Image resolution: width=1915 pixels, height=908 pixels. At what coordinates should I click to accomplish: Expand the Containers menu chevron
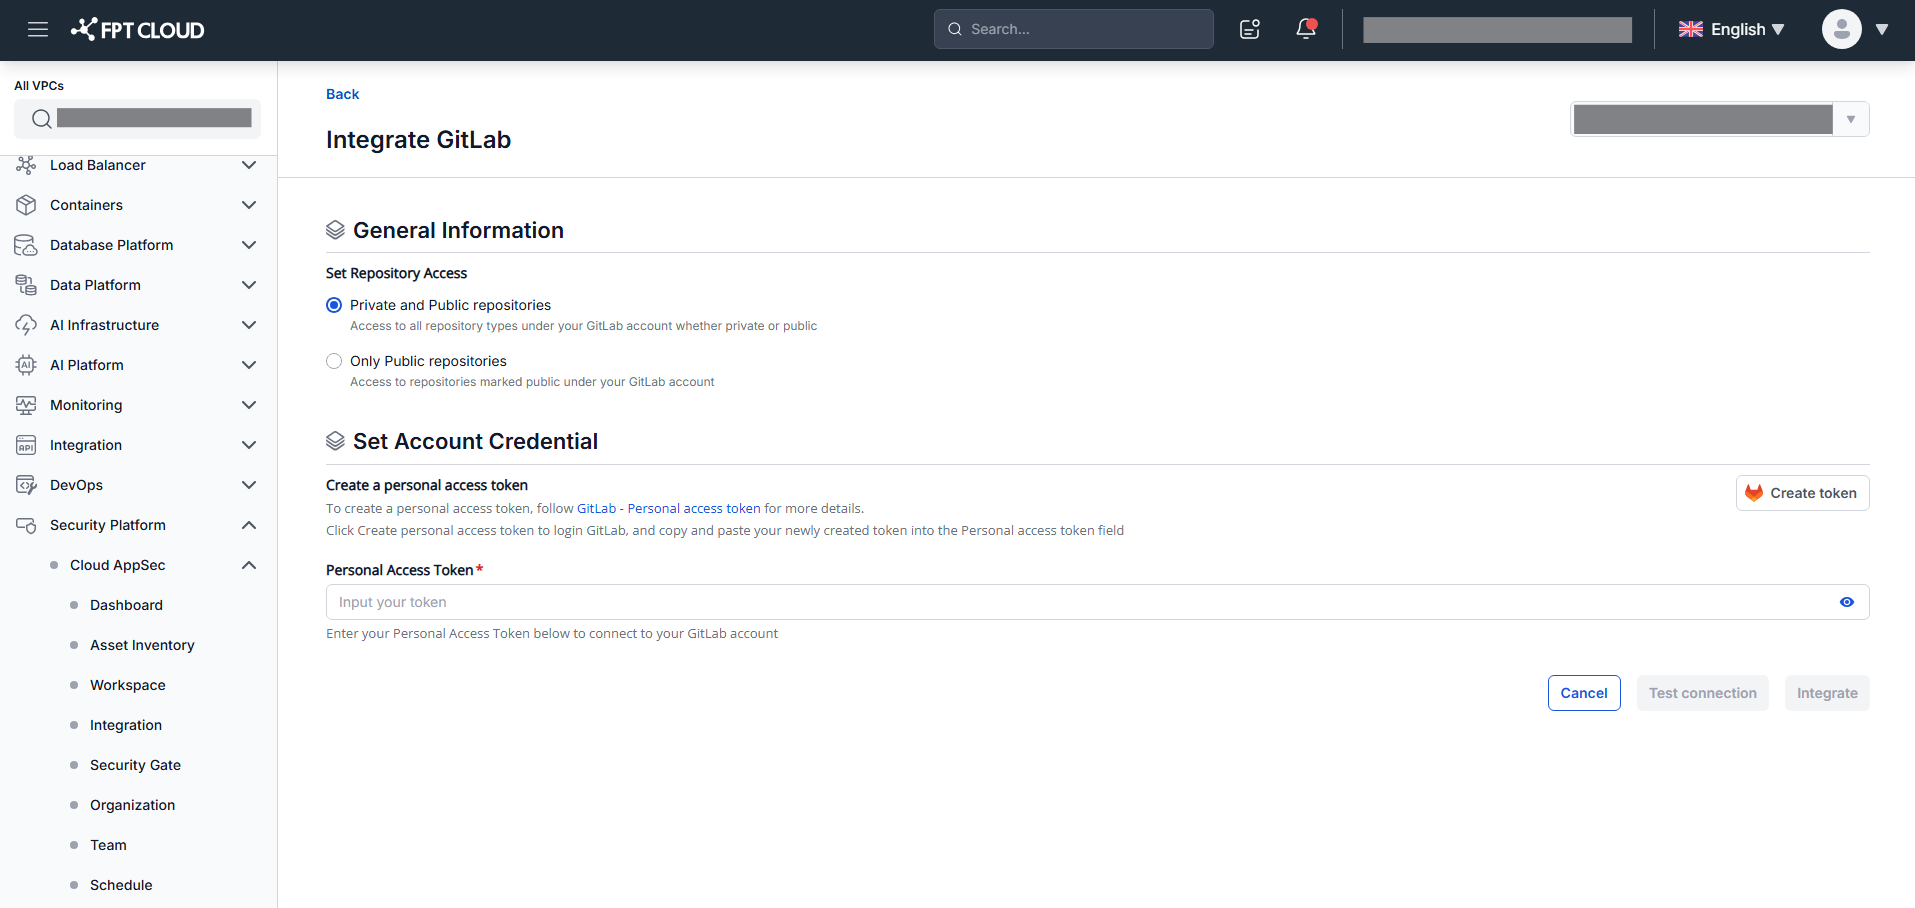click(249, 205)
